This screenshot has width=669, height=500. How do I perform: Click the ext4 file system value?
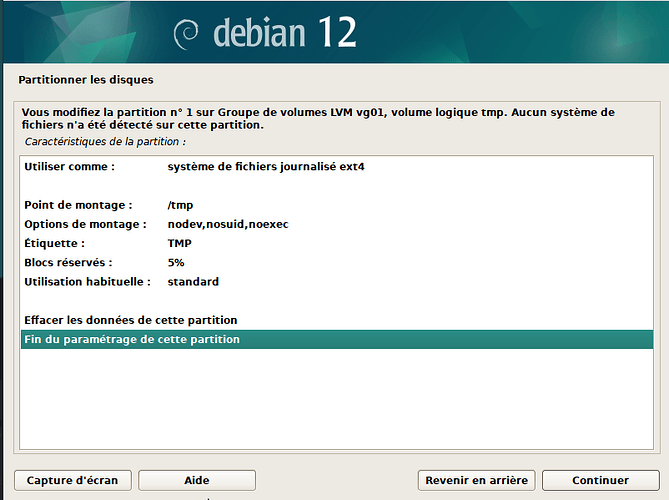click(266, 166)
